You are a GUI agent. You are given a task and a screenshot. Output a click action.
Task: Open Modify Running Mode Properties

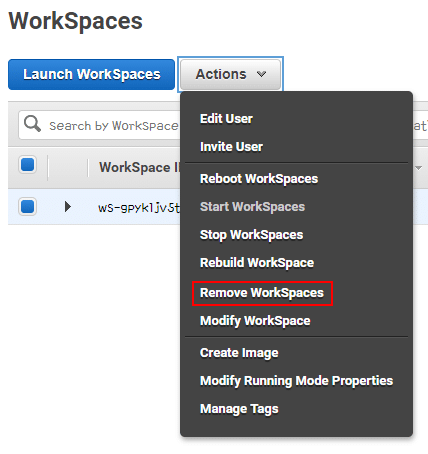tap(296, 381)
